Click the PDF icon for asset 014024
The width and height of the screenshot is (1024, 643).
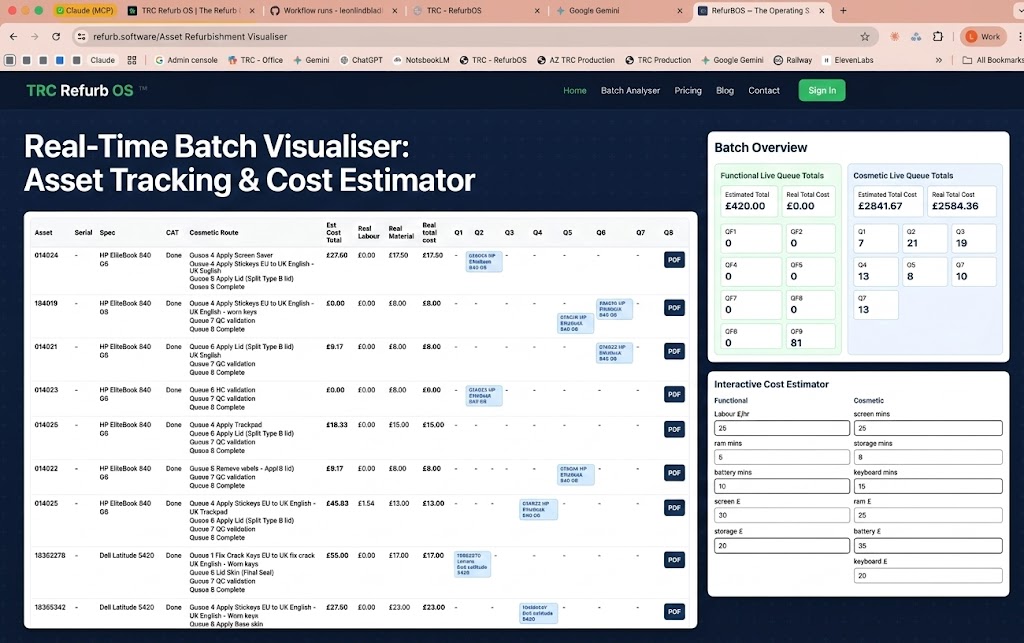(x=674, y=260)
